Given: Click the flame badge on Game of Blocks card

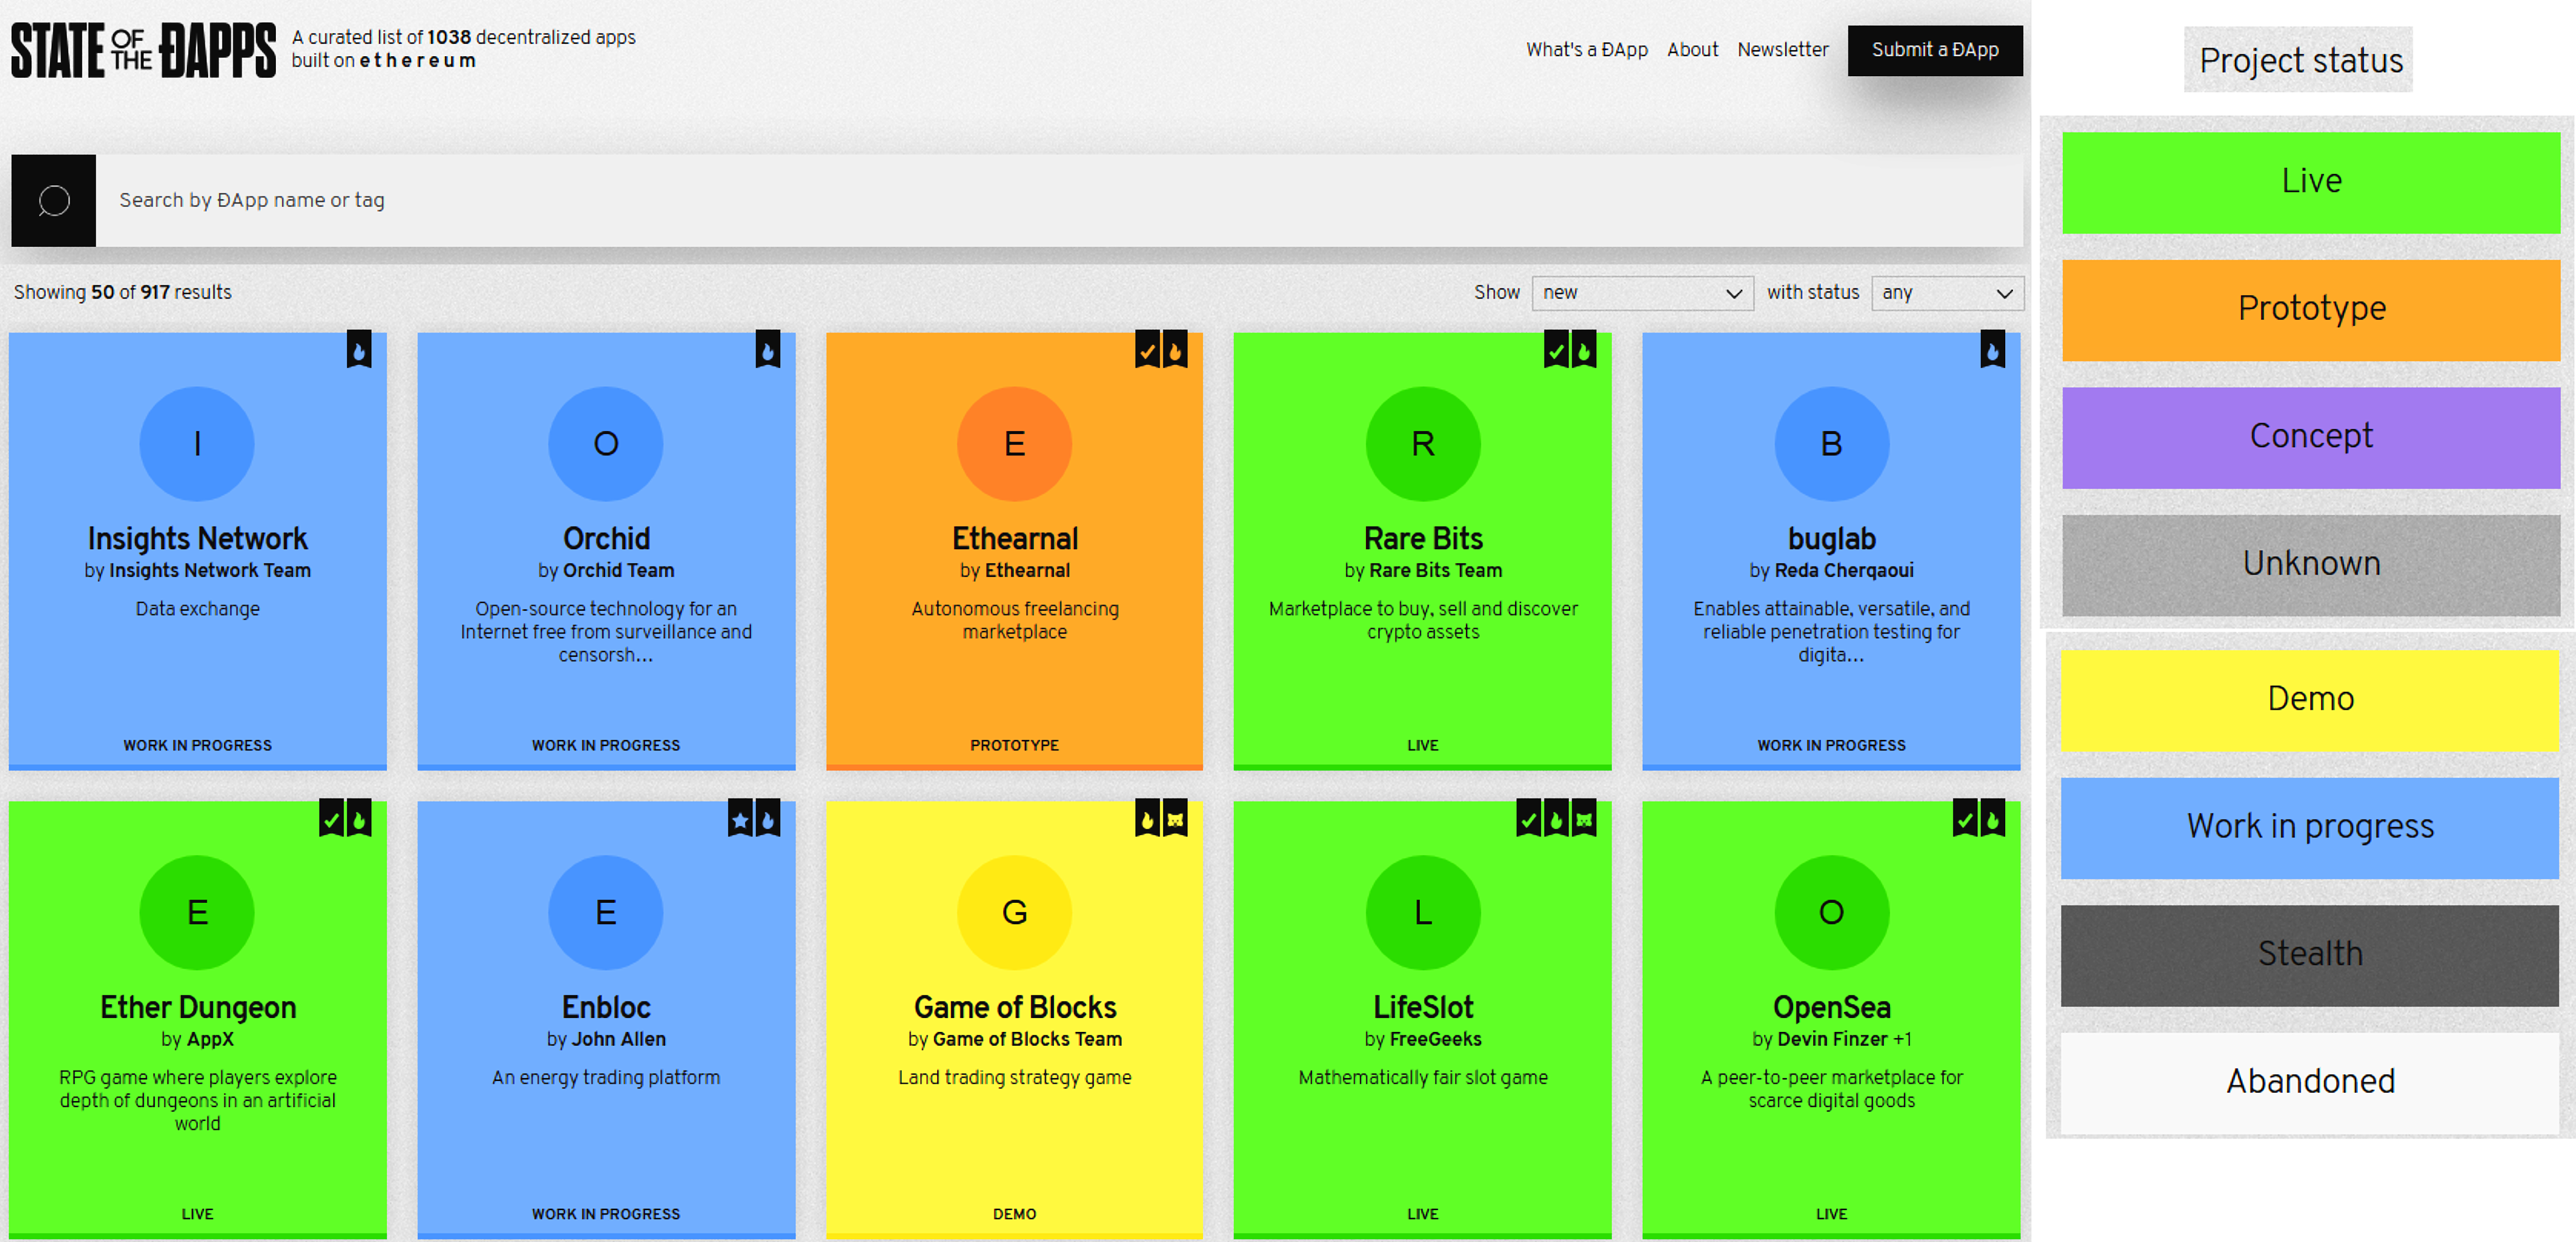Looking at the screenshot, I should tap(1148, 818).
